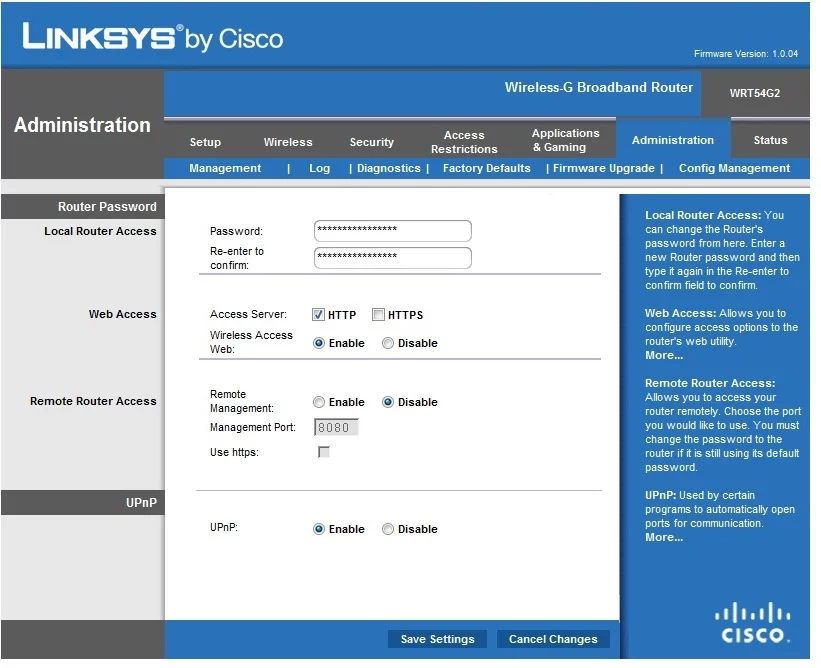This screenshot has height=668, width=821.
Task: Click the UPnP section header on left
Action: 83,503
